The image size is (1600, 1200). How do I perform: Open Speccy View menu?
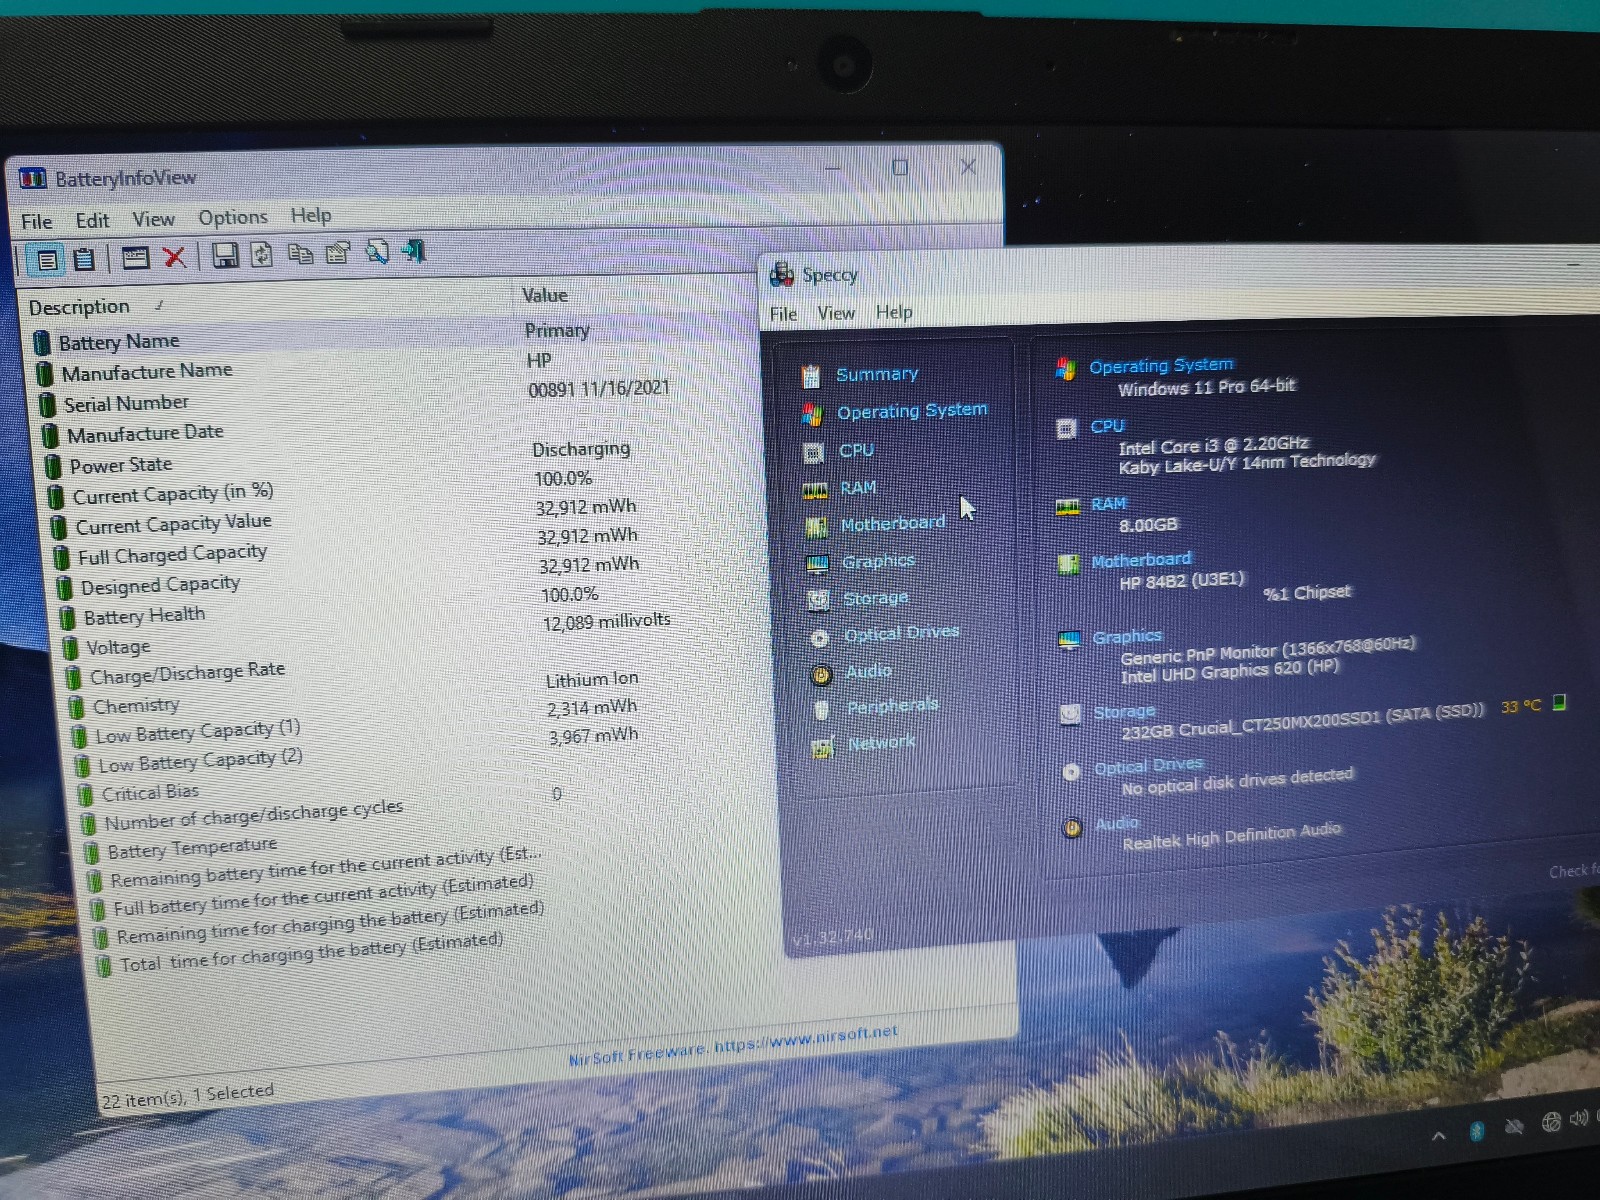(836, 313)
